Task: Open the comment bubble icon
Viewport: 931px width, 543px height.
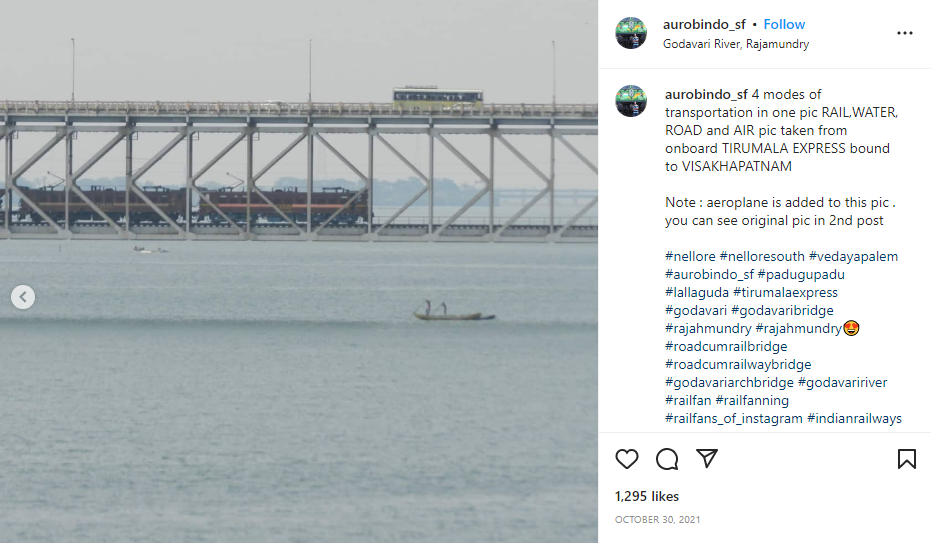Action: 667,459
